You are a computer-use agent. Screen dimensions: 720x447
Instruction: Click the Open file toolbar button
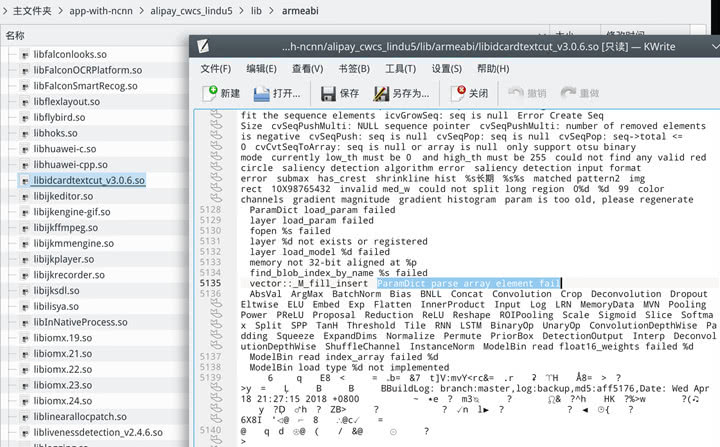(x=277, y=94)
